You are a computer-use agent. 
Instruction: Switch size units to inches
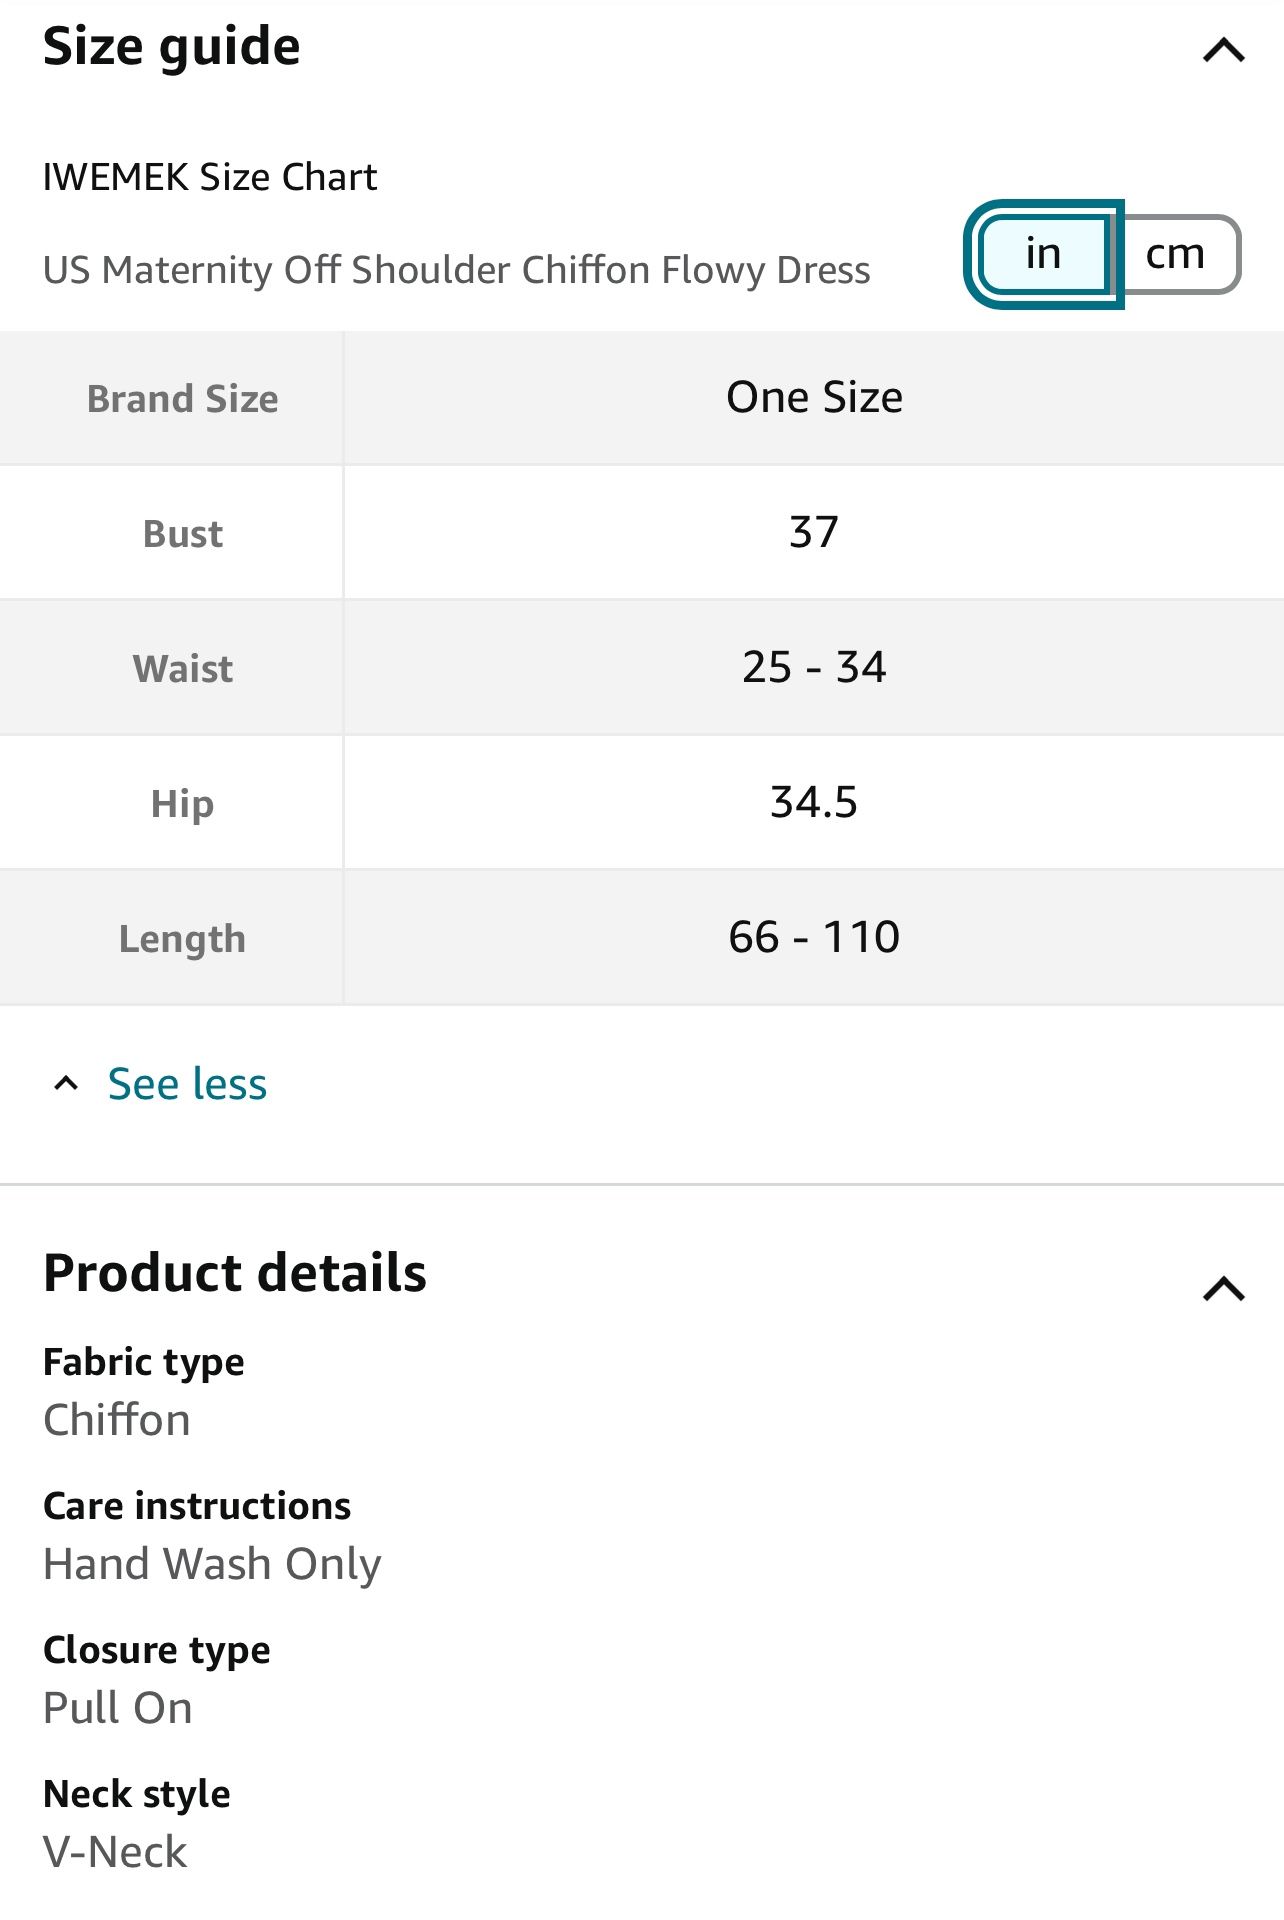[x=1044, y=254]
